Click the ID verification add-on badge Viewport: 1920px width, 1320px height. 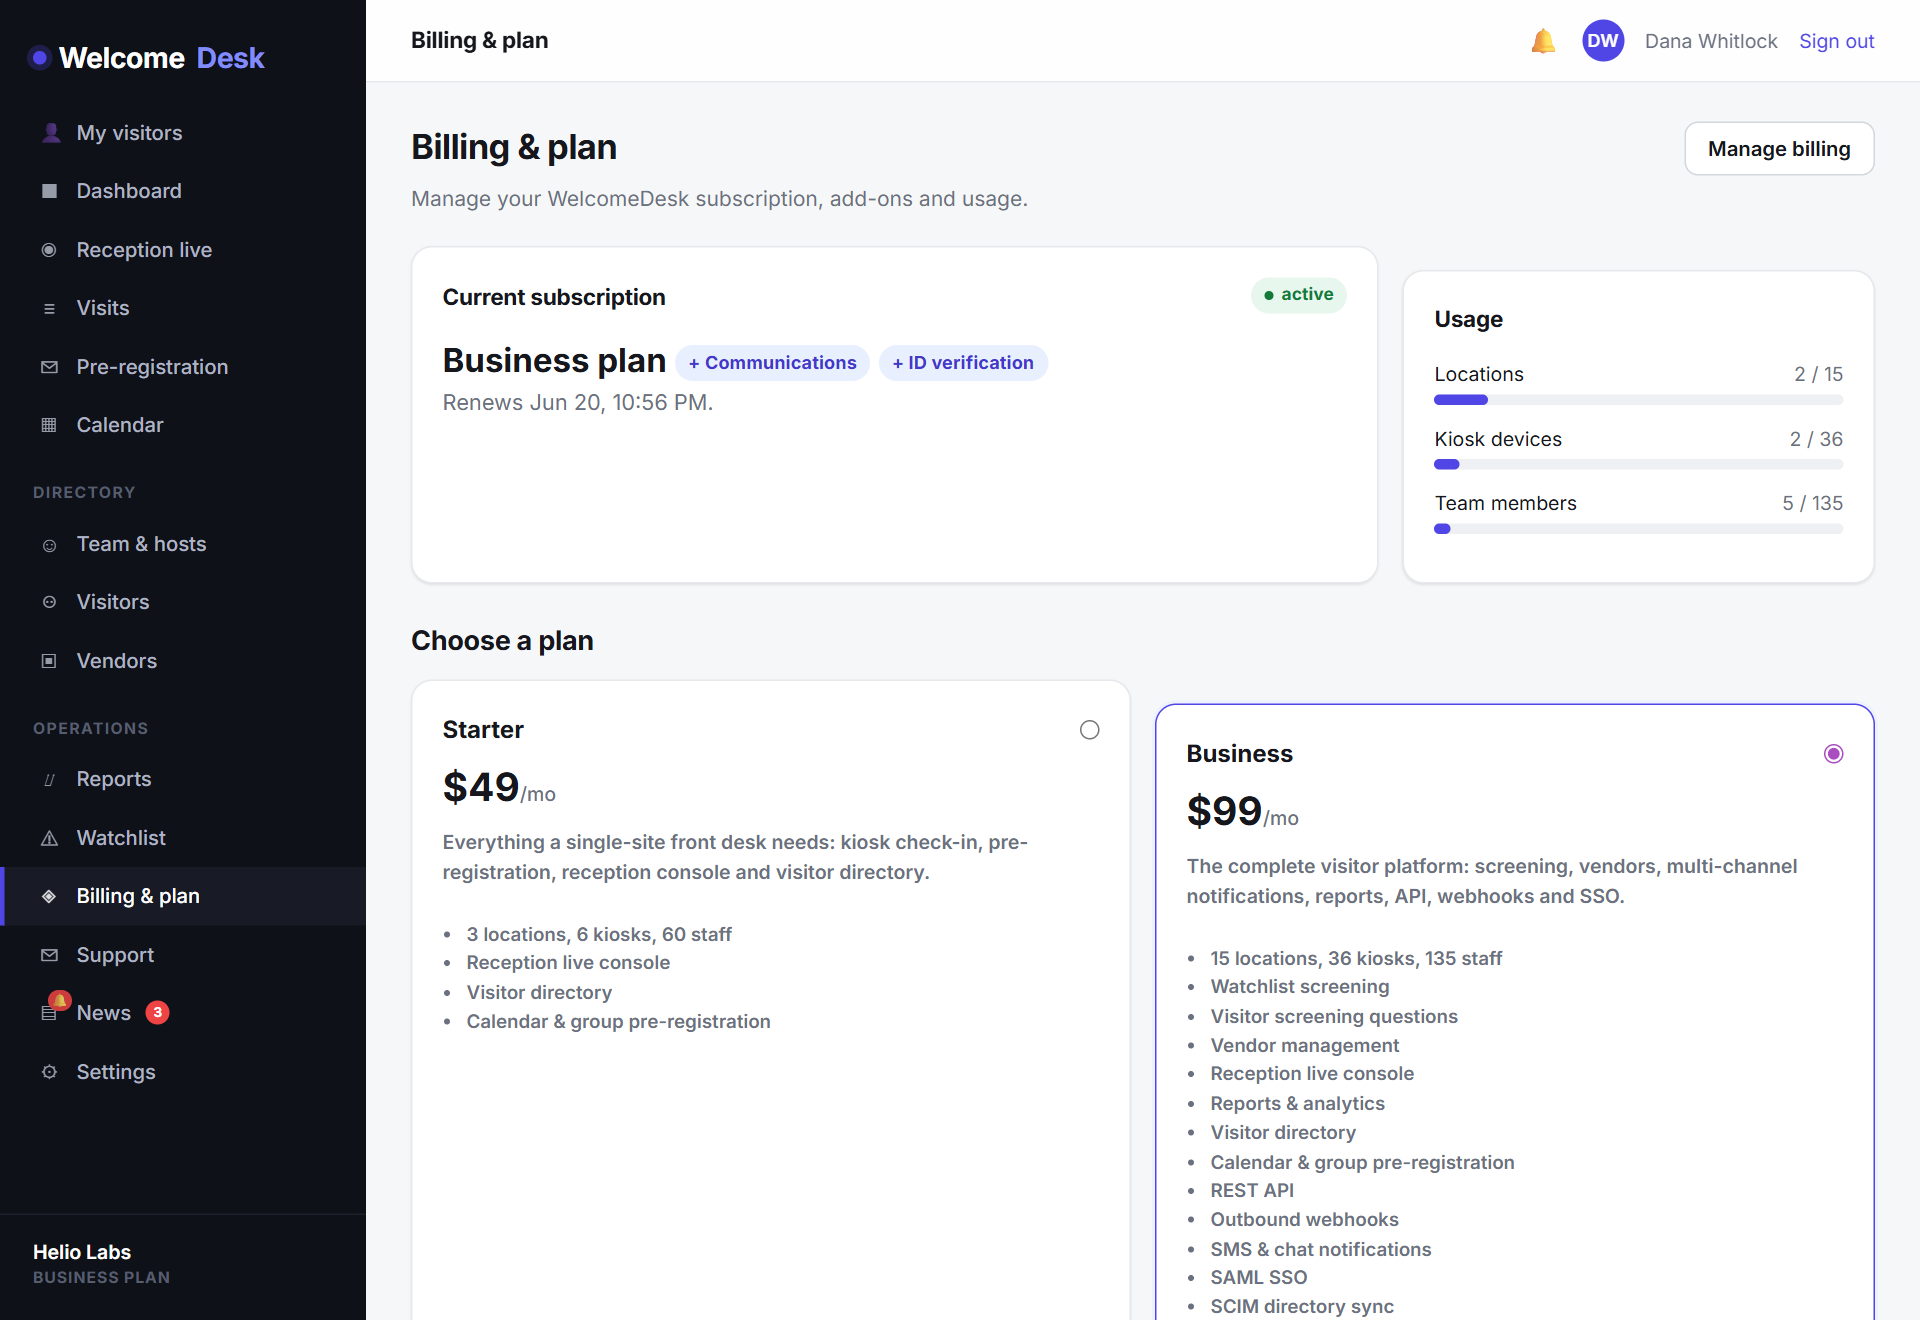pyautogui.click(x=963, y=363)
